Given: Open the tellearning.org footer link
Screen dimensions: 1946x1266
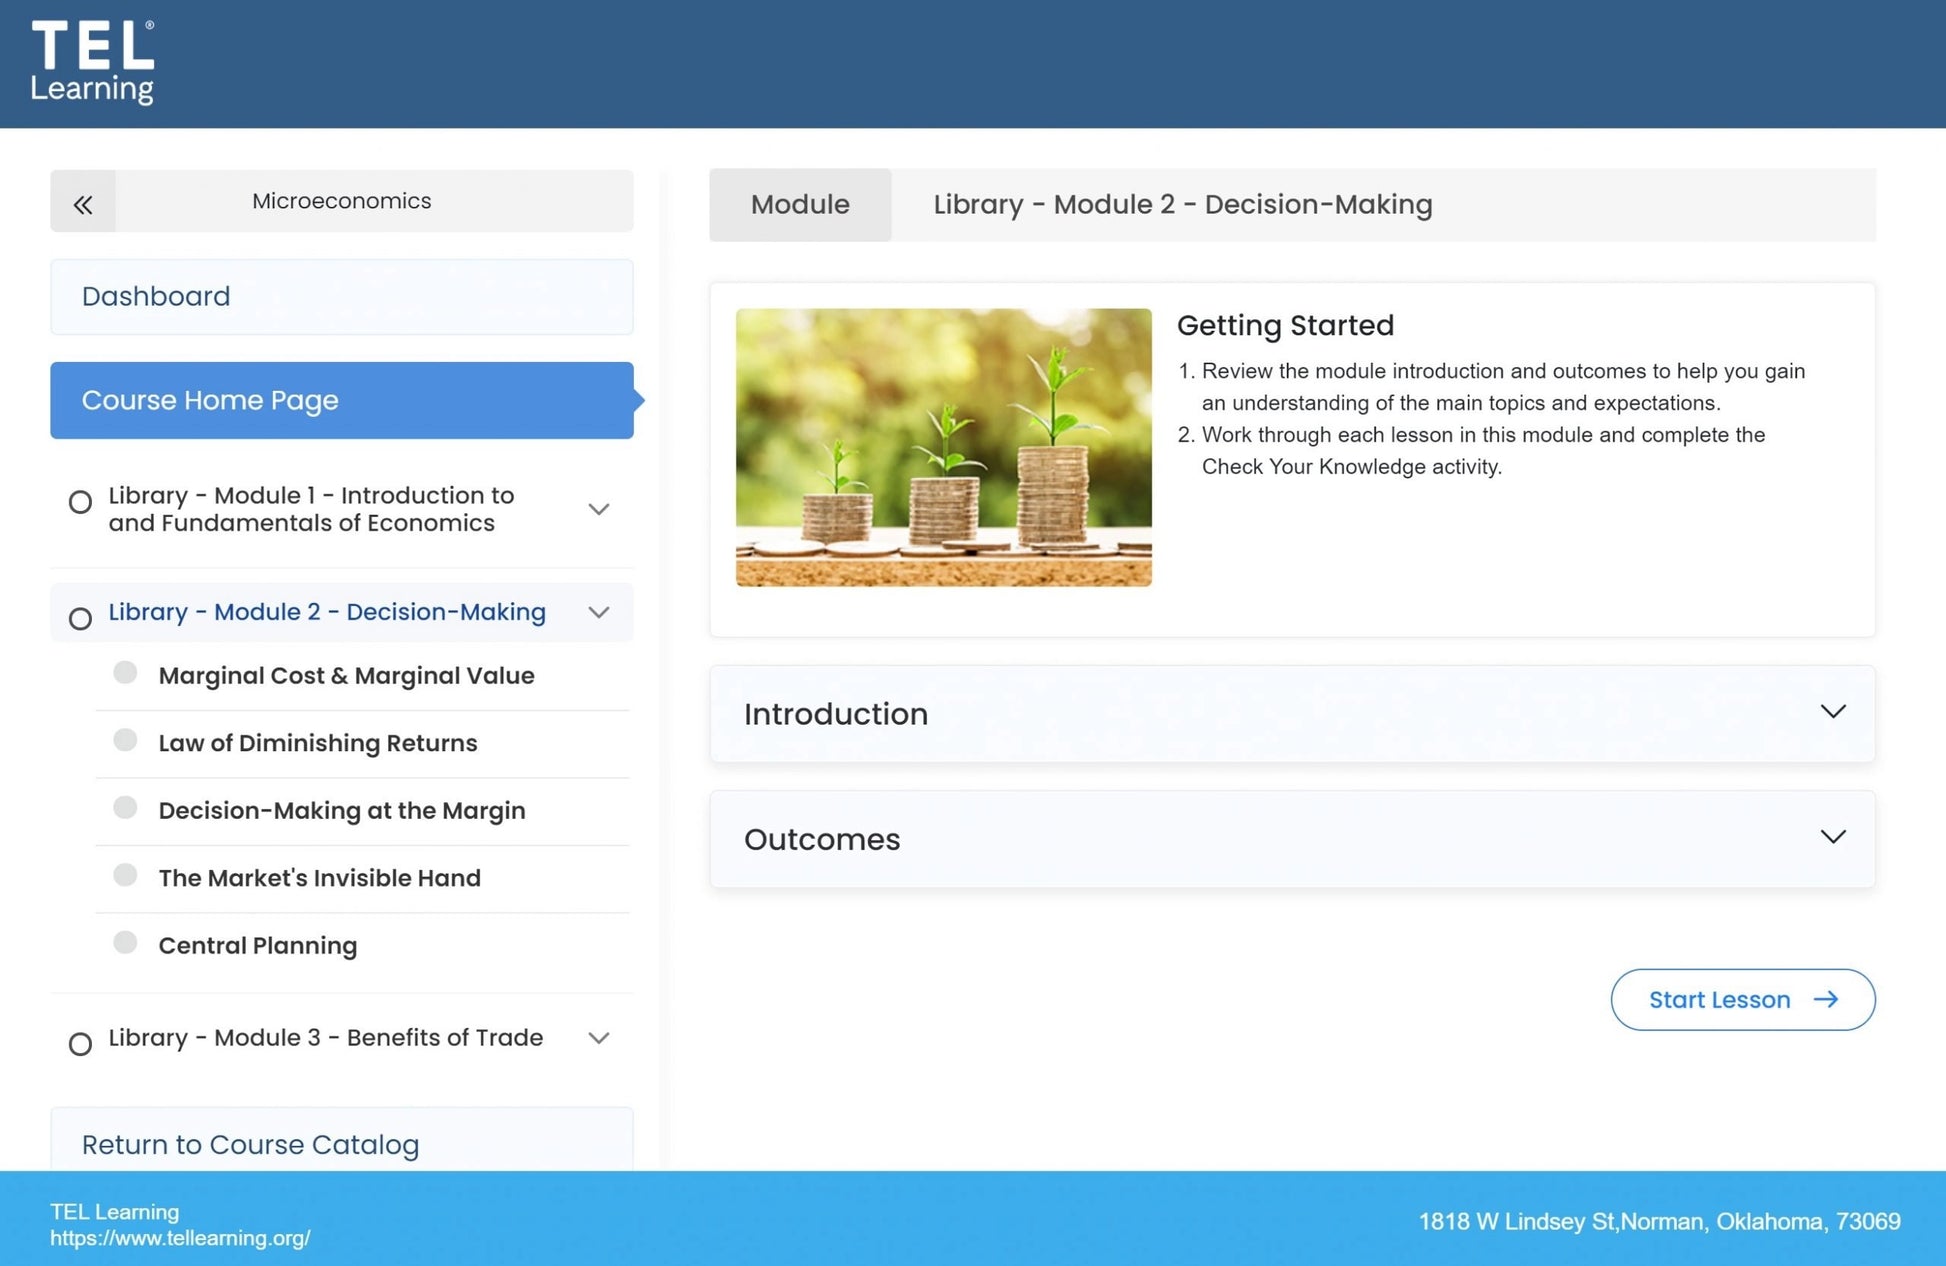Looking at the screenshot, I should [180, 1238].
